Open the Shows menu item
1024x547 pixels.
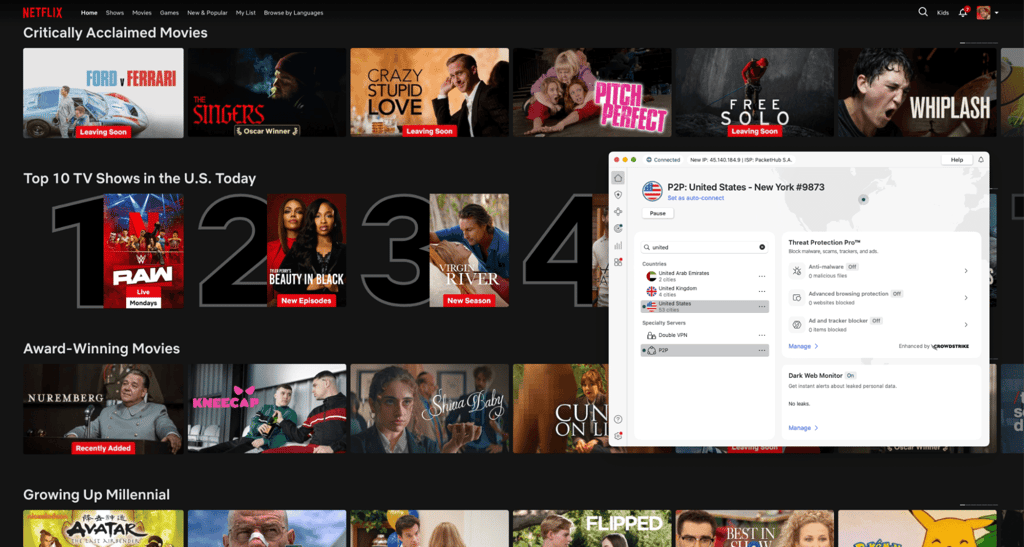[x=115, y=12]
